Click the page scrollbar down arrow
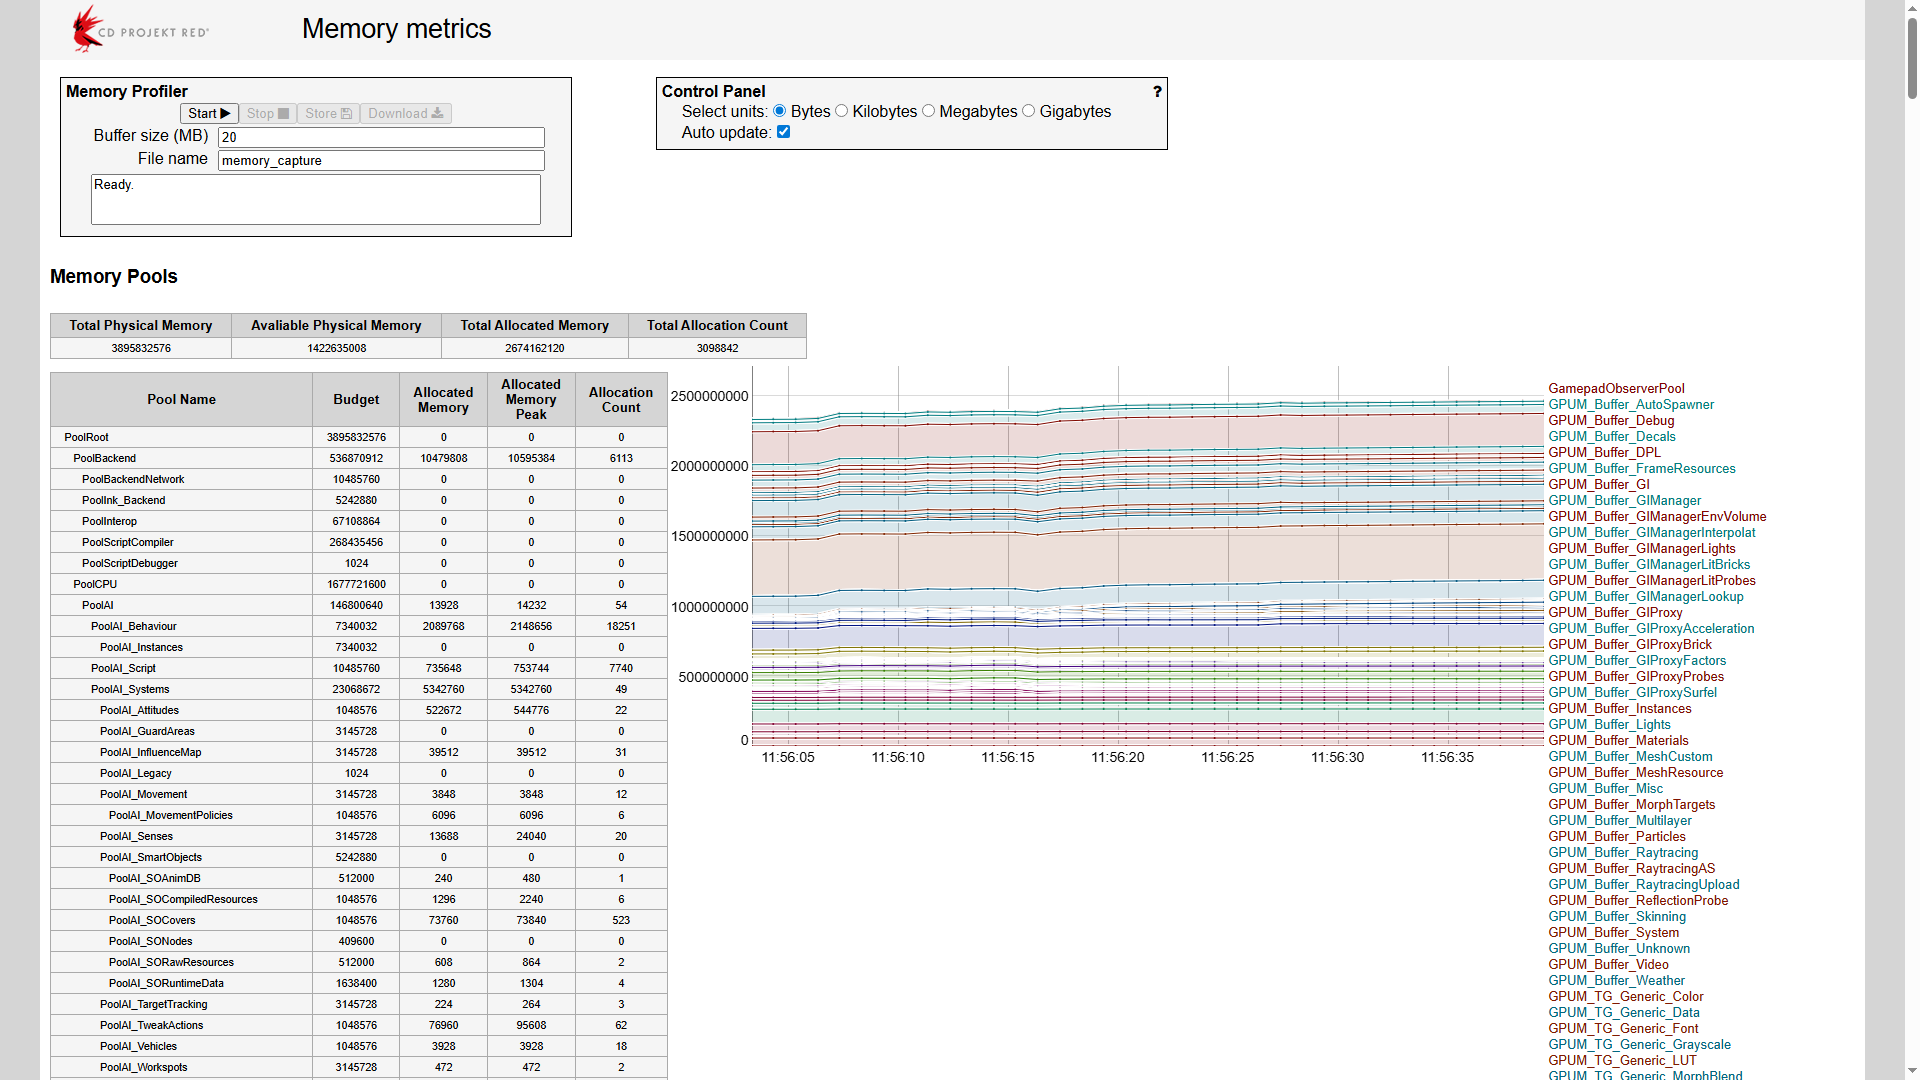Viewport: 1920px width, 1080px height. pos(1912,1072)
